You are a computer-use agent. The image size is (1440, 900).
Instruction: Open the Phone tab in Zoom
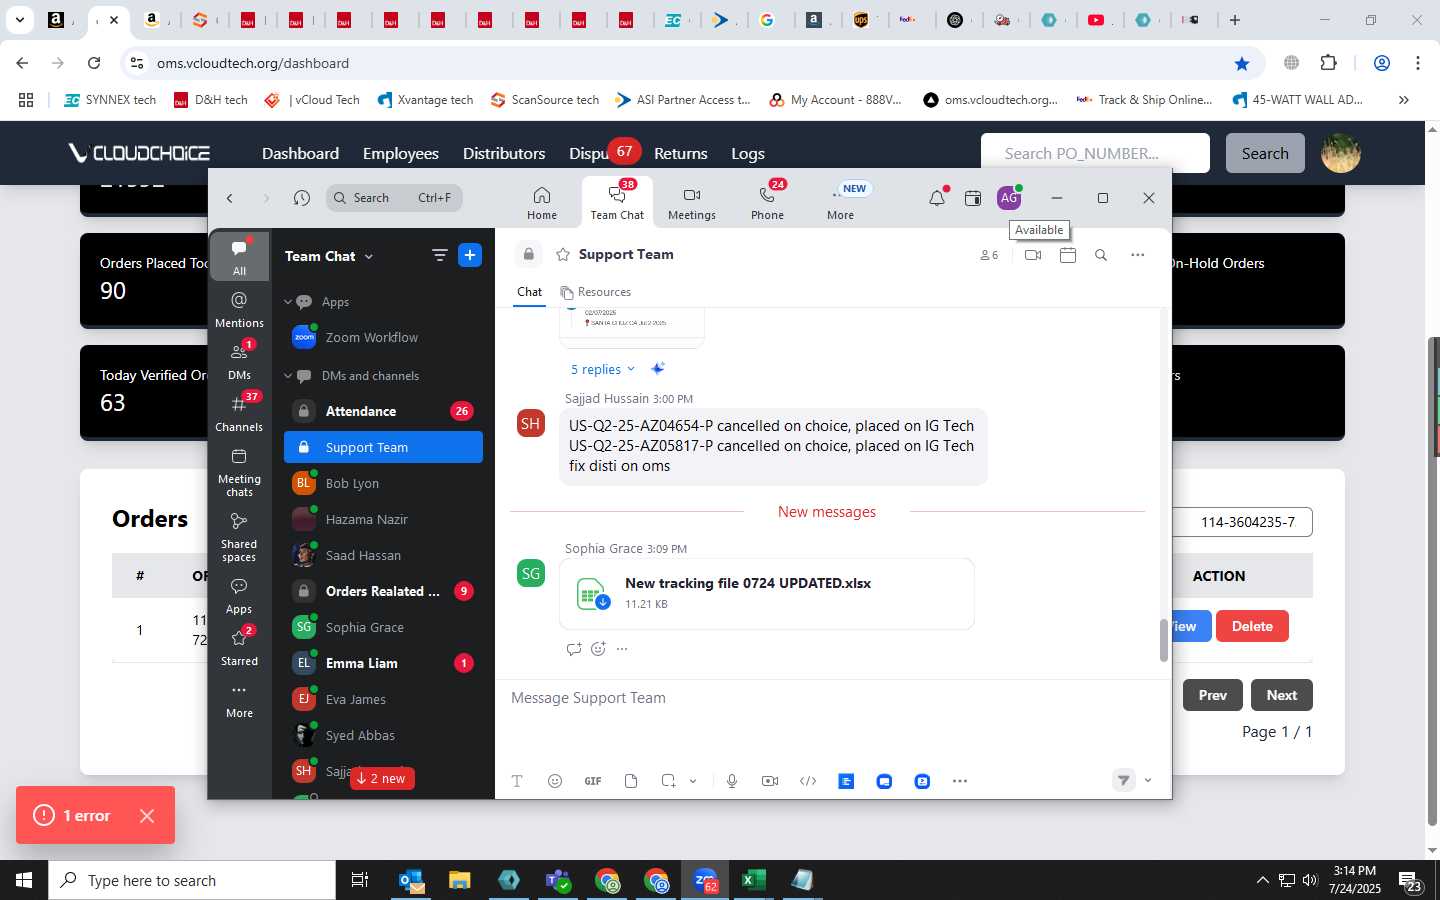768,203
